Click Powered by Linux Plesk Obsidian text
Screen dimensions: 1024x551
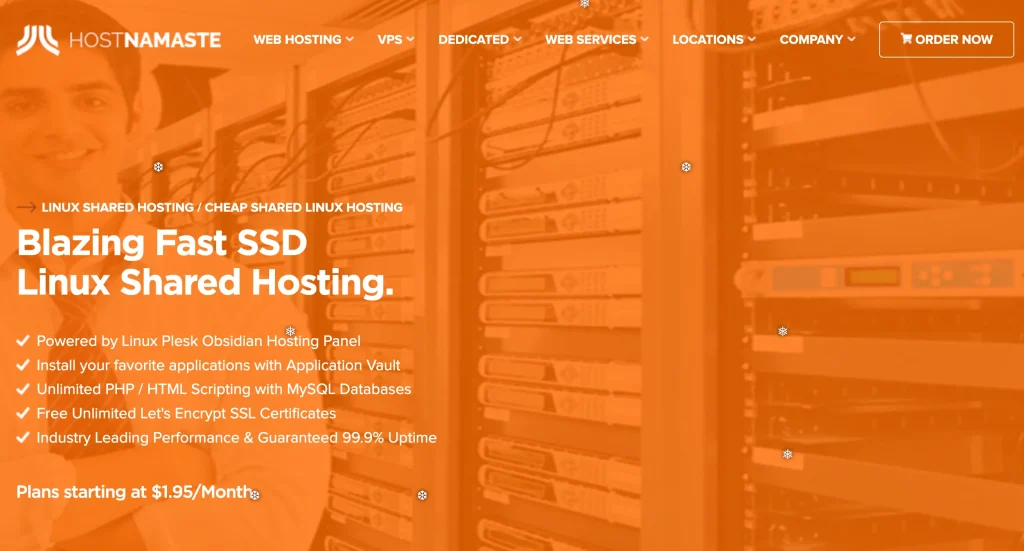(x=199, y=341)
